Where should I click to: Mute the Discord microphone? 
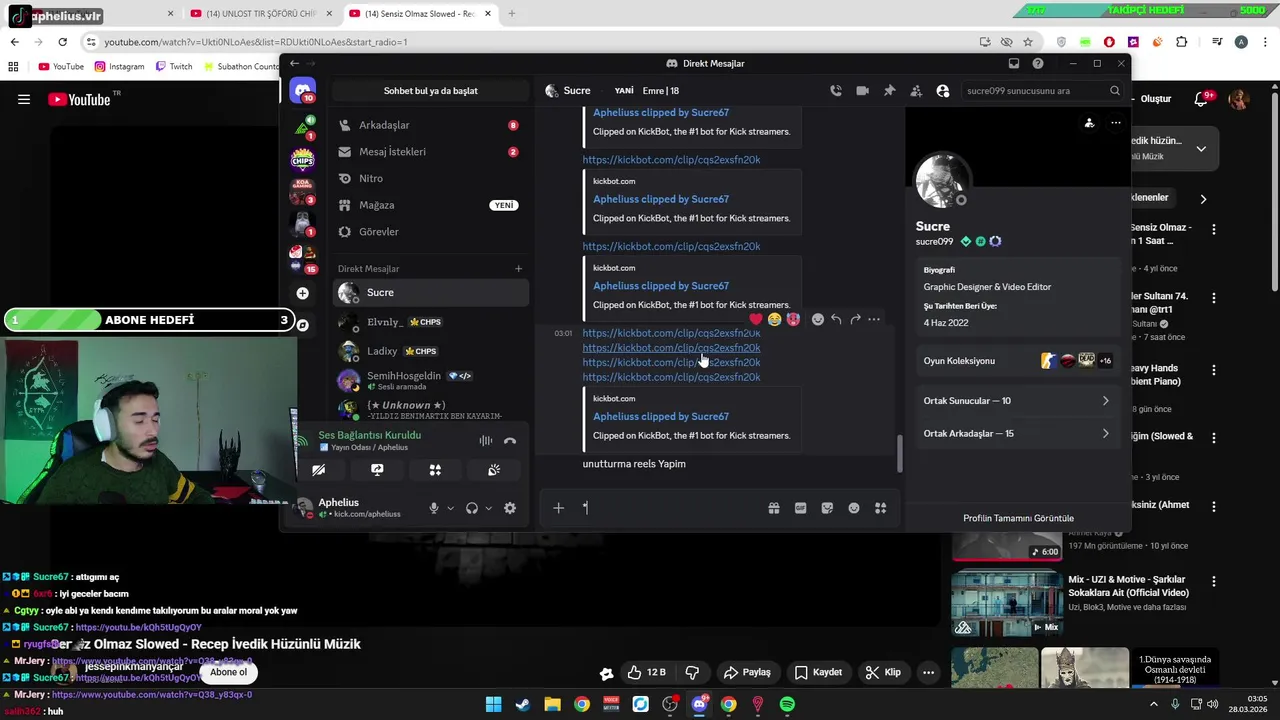pos(433,509)
